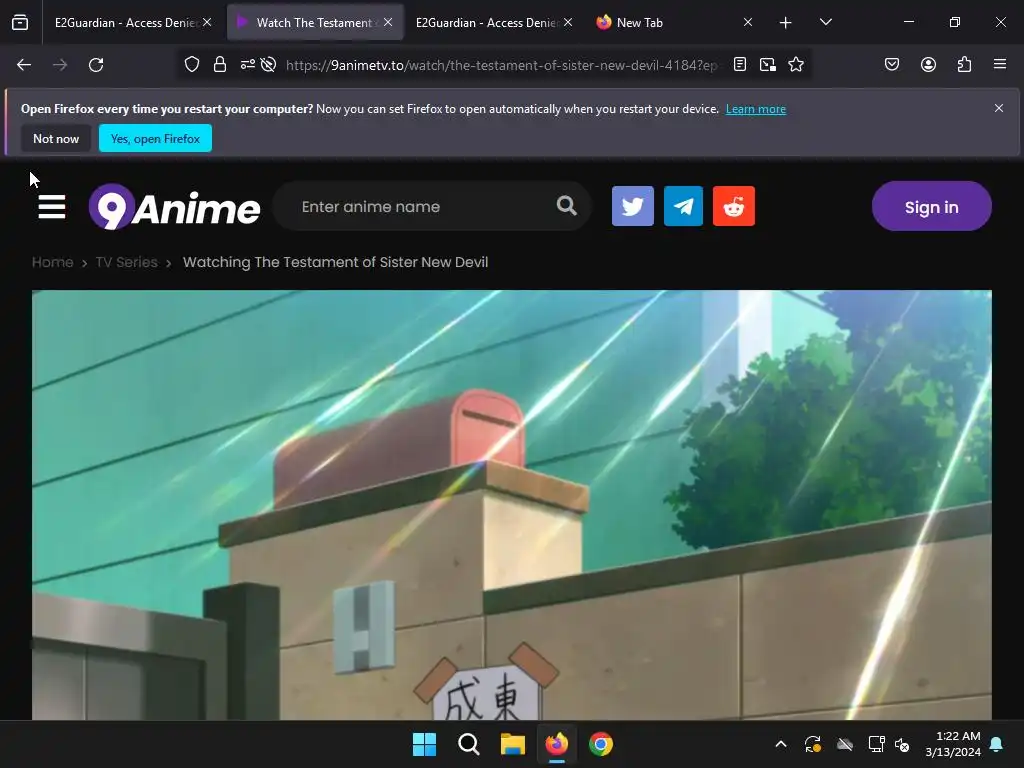Image resolution: width=1024 pixels, height=768 pixels.
Task: Open the muted volume tray icon
Action: 903,744
